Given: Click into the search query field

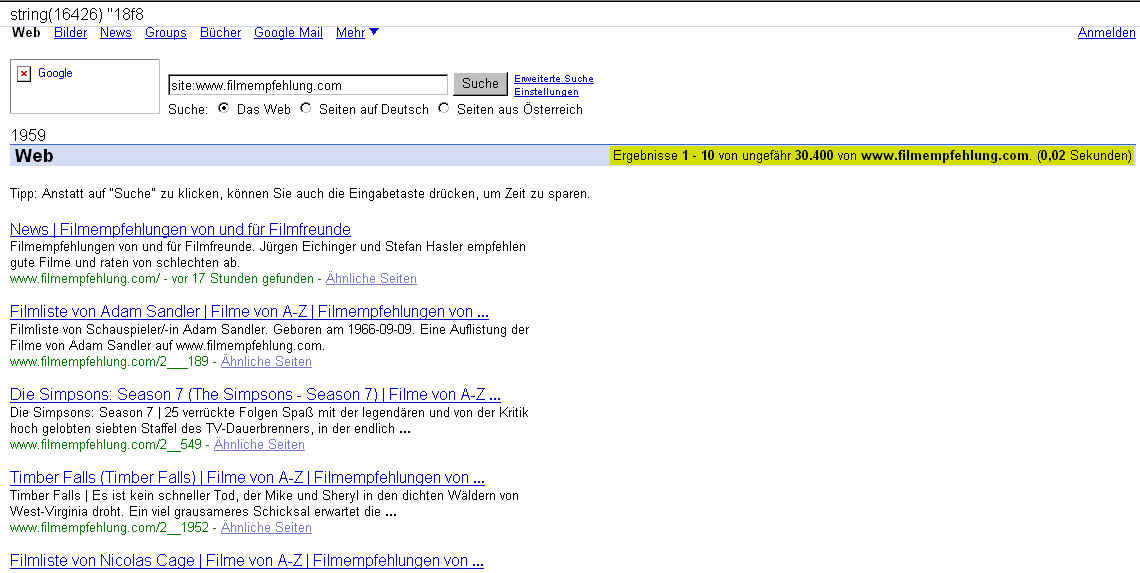Looking at the screenshot, I should coord(307,85).
